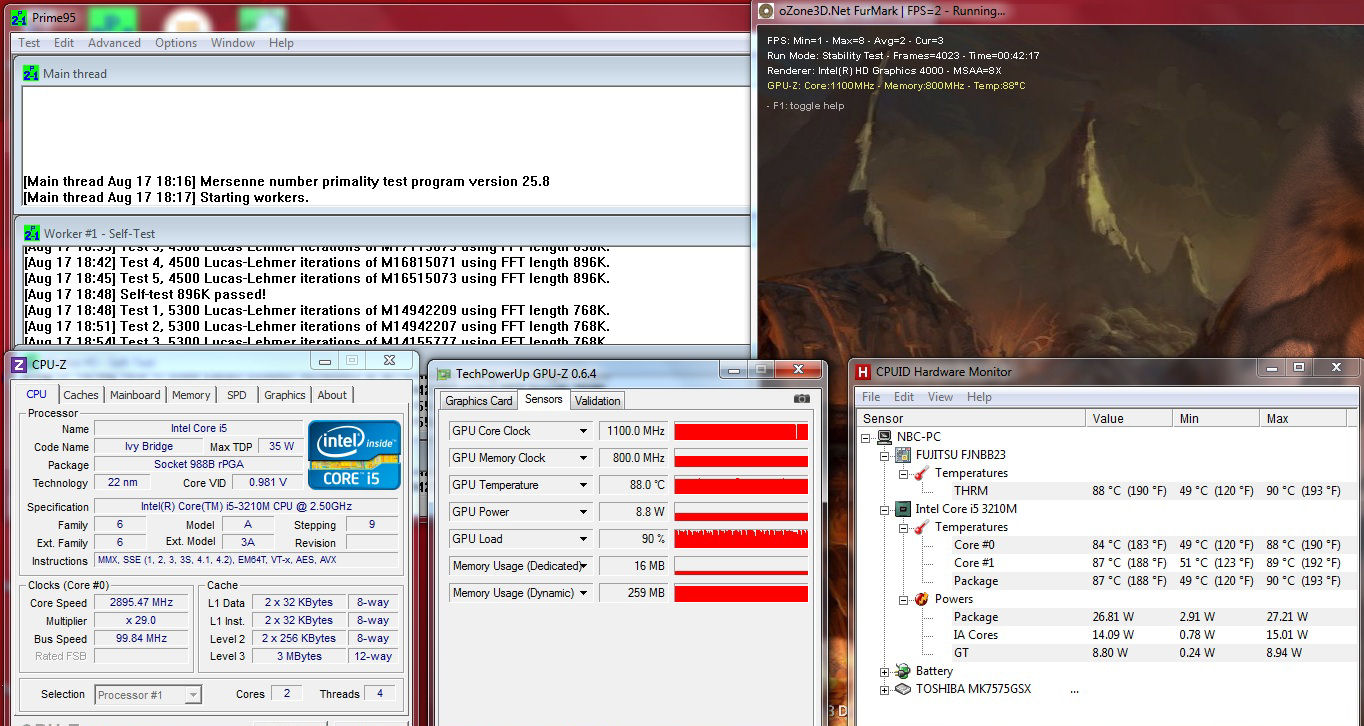Switch to the Memory tab in CPU-Z
The width and height of the screenshot is (1364, 726).
(x=191, y=395)
